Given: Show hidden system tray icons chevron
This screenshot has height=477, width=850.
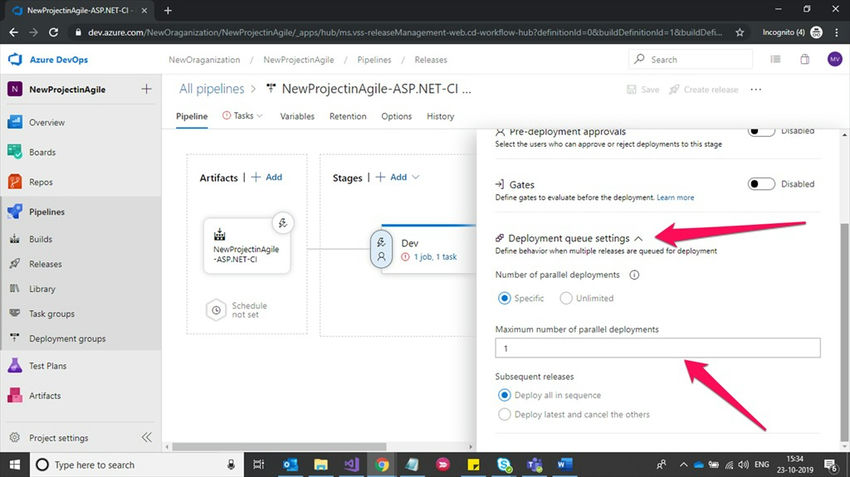Looking at the screenshot, I should 684,465.
